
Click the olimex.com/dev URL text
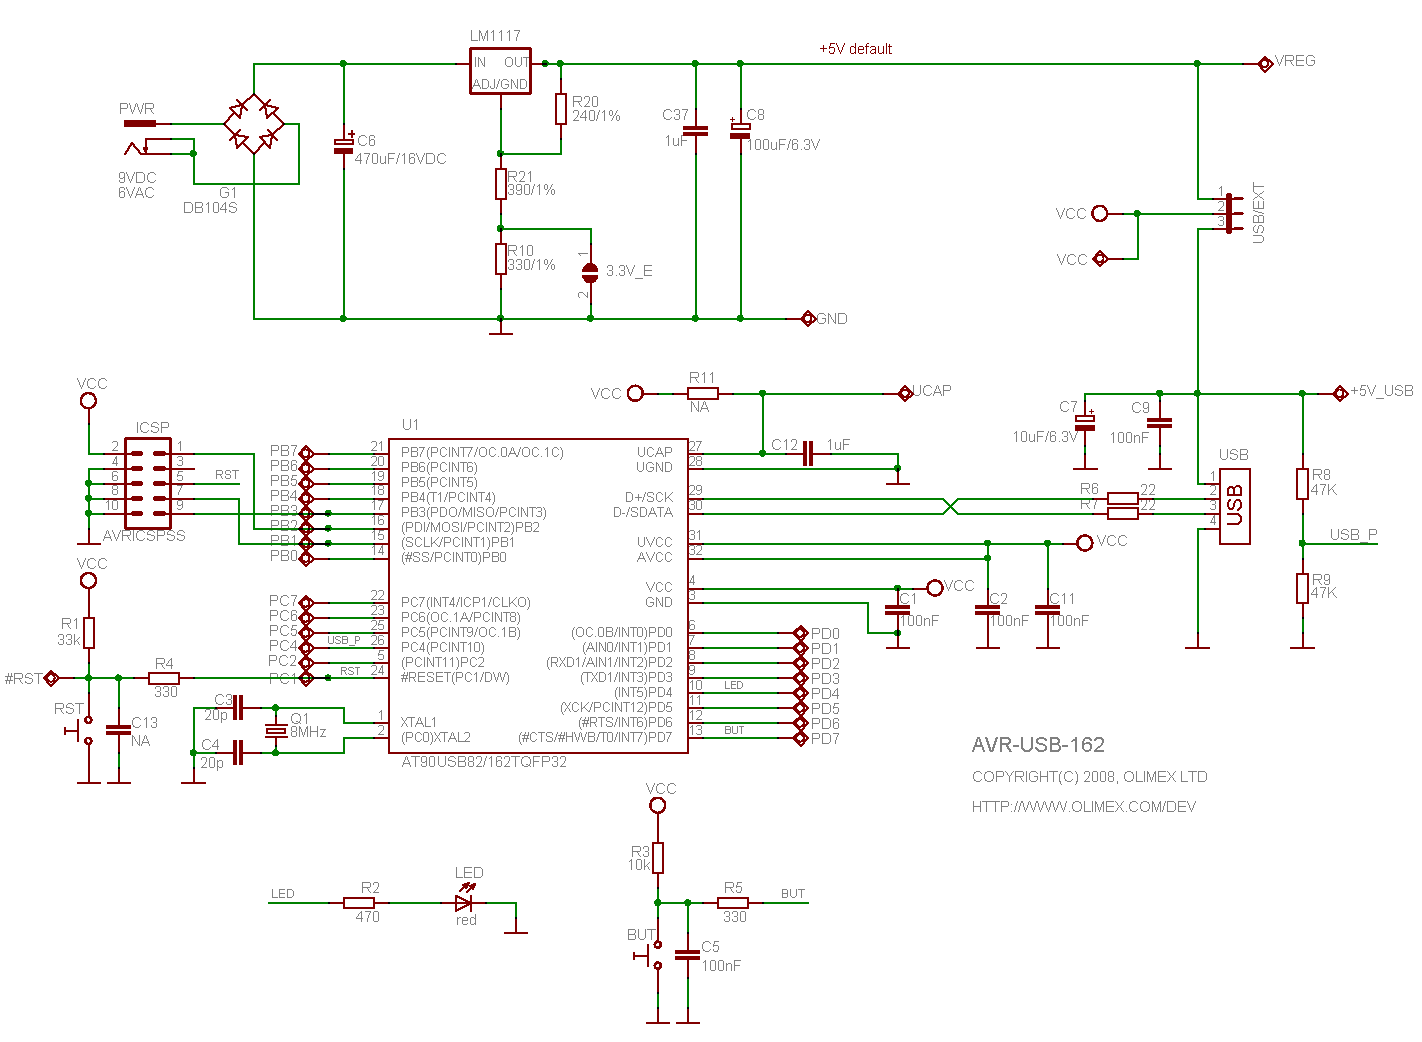(x=1084, y=807)
